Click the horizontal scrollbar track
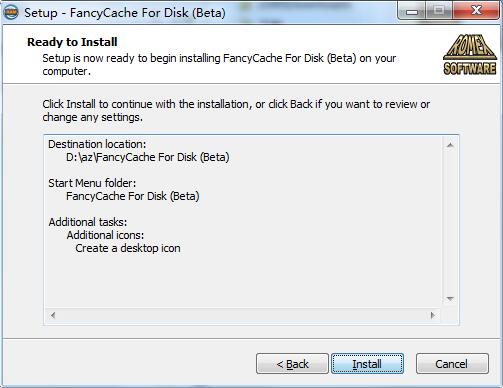Viewport: 503px width, 388px height. click(x=243, y=315)
